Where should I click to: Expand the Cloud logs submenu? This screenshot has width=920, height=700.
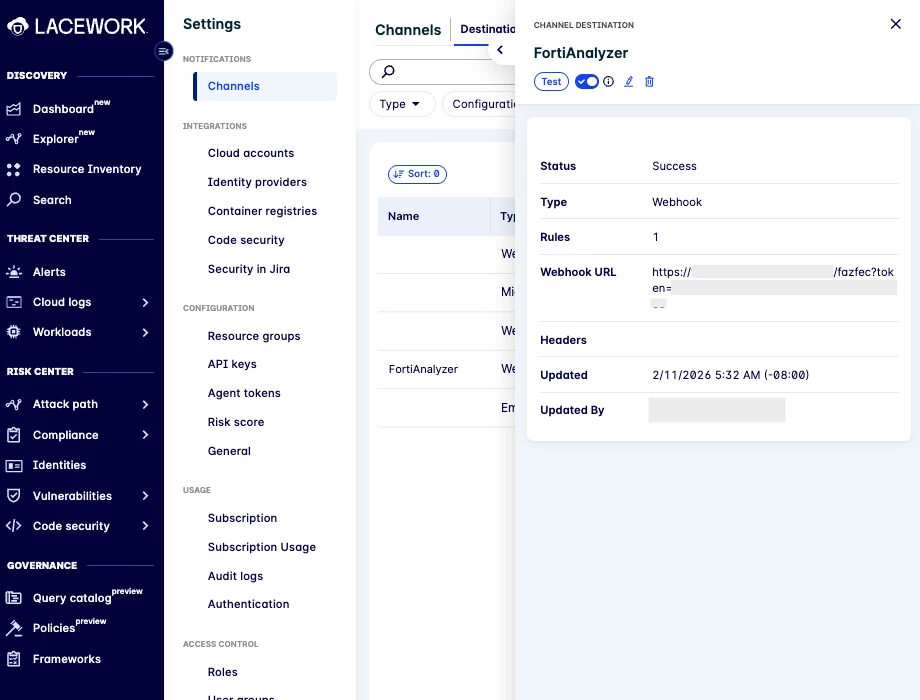tap(145, 302)
